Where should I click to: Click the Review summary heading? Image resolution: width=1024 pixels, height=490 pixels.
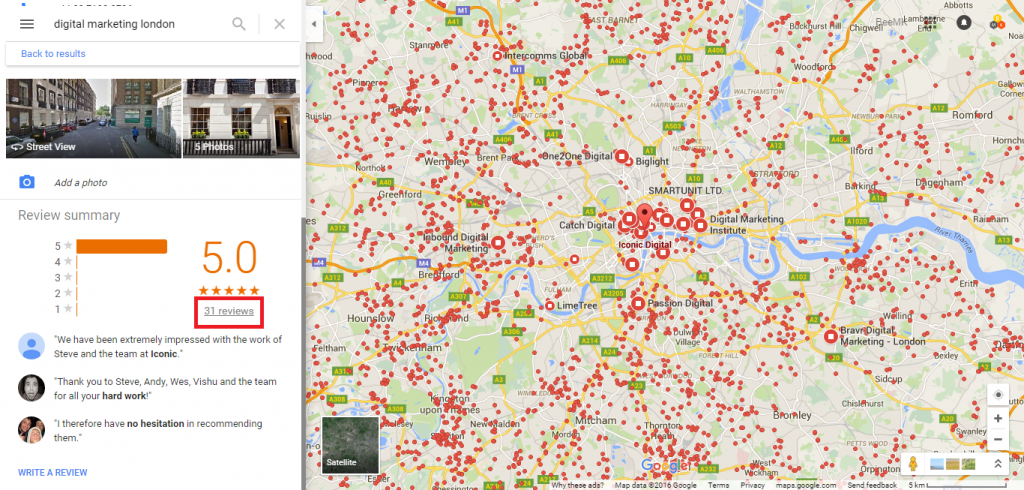(69, 216)
